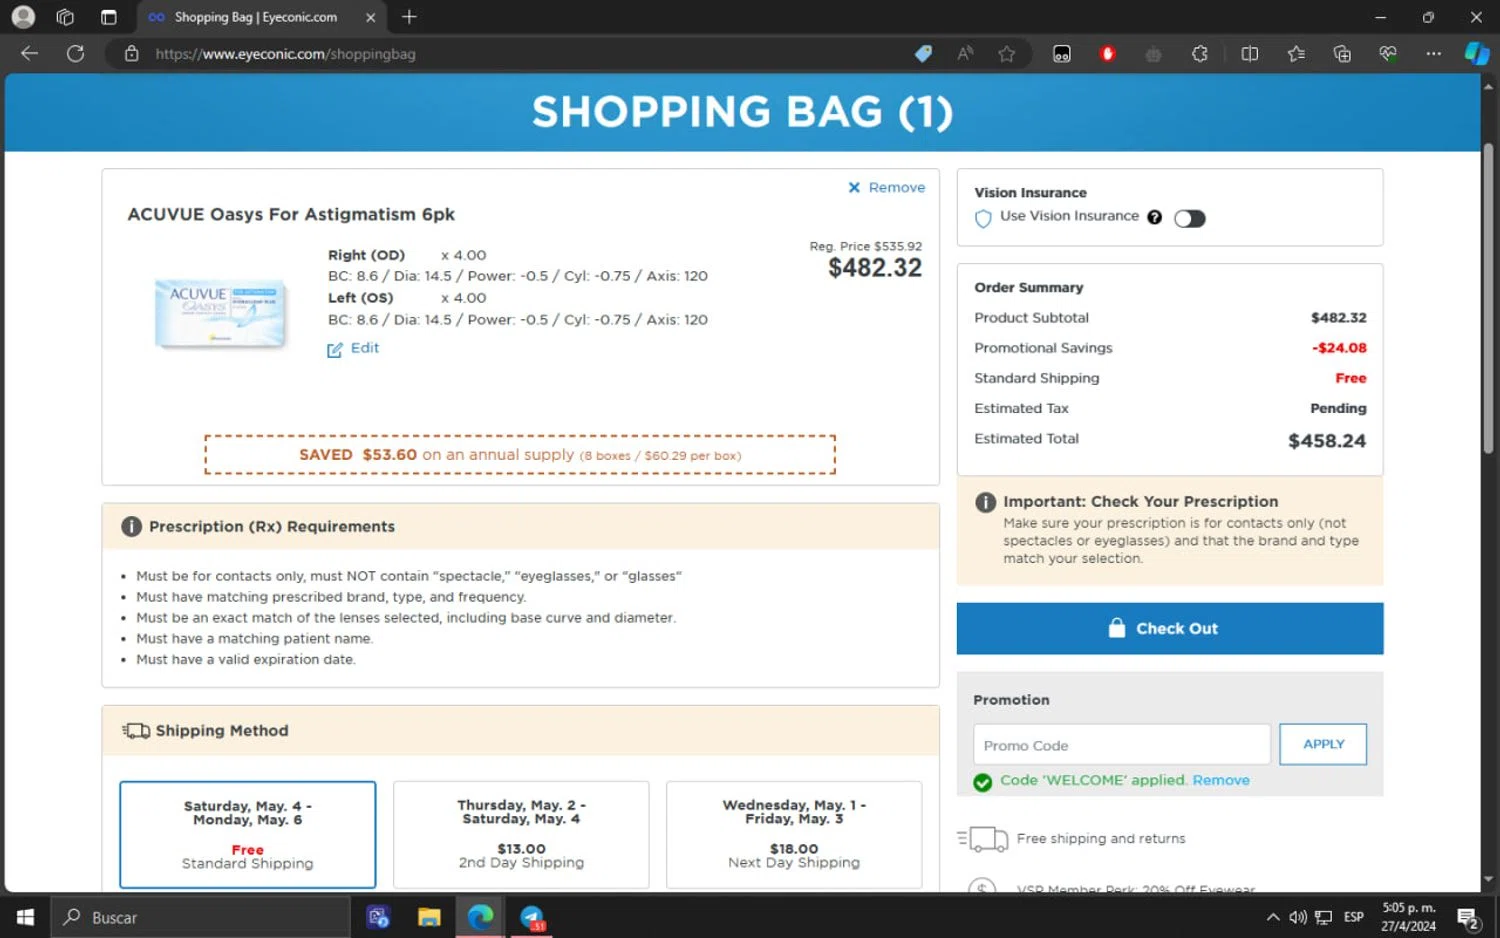
Task: Open File Explorer from taskbar
Action: 429,917
